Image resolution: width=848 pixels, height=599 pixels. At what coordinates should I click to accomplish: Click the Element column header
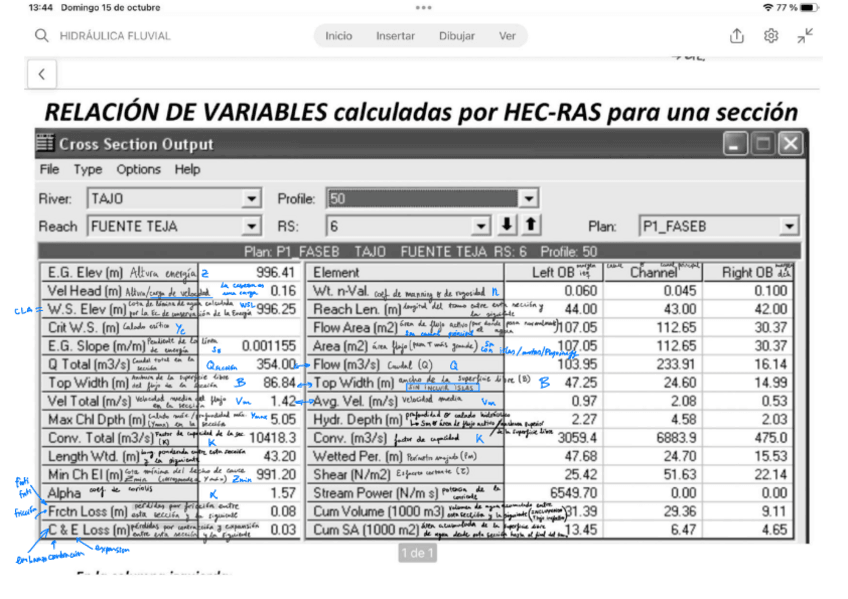pos(336,272)
